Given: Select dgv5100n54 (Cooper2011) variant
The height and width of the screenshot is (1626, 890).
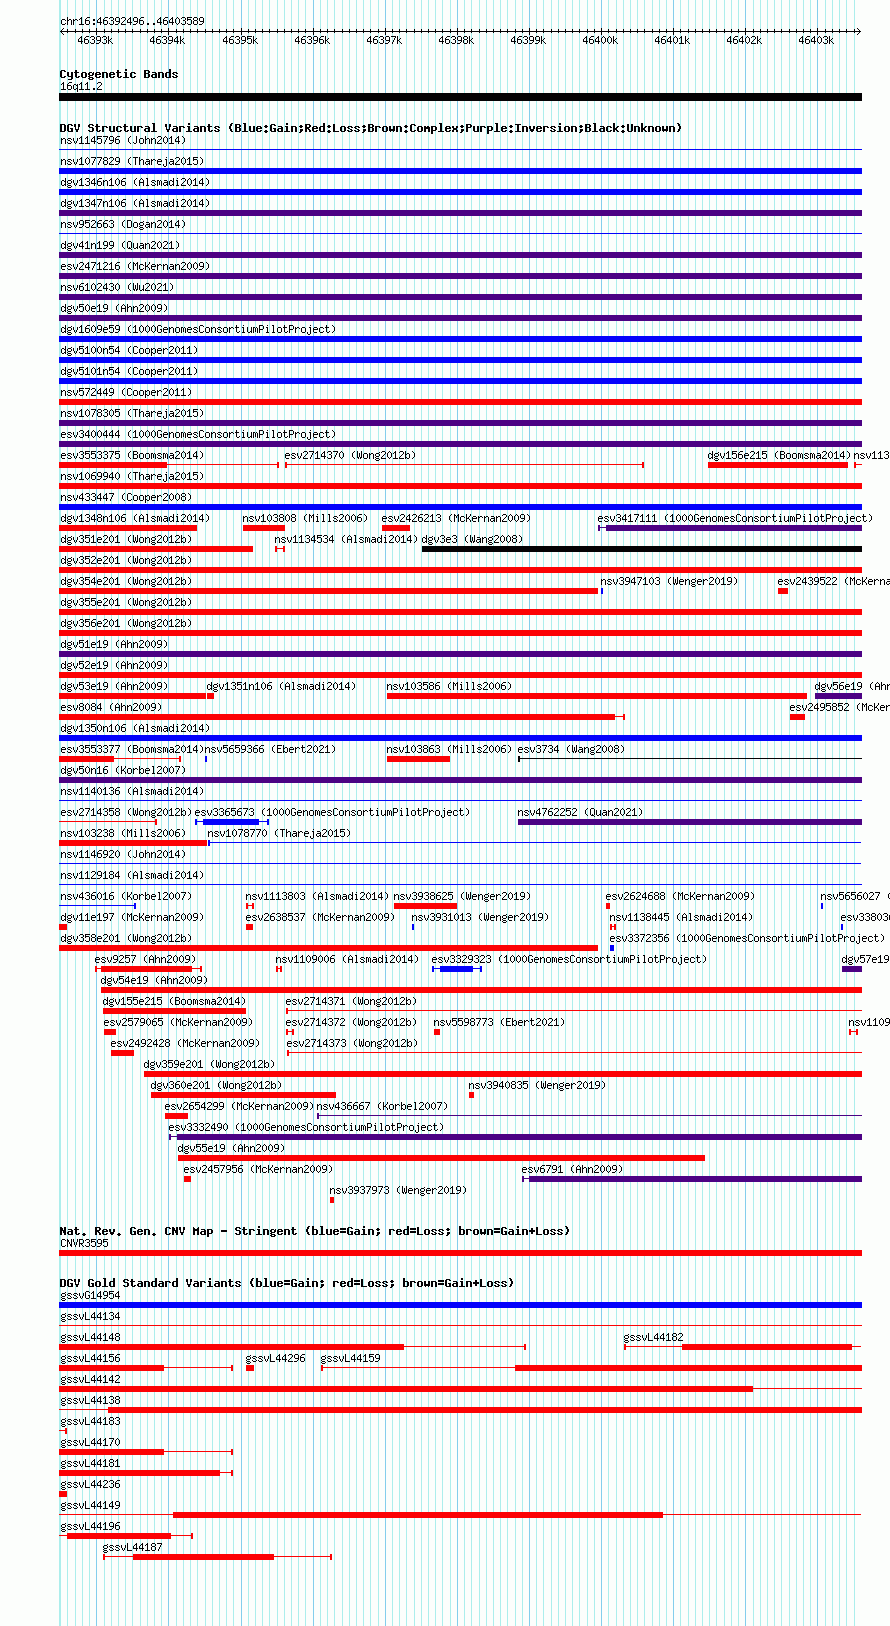Looking at the screenshot, I should (x=128, y=350).
